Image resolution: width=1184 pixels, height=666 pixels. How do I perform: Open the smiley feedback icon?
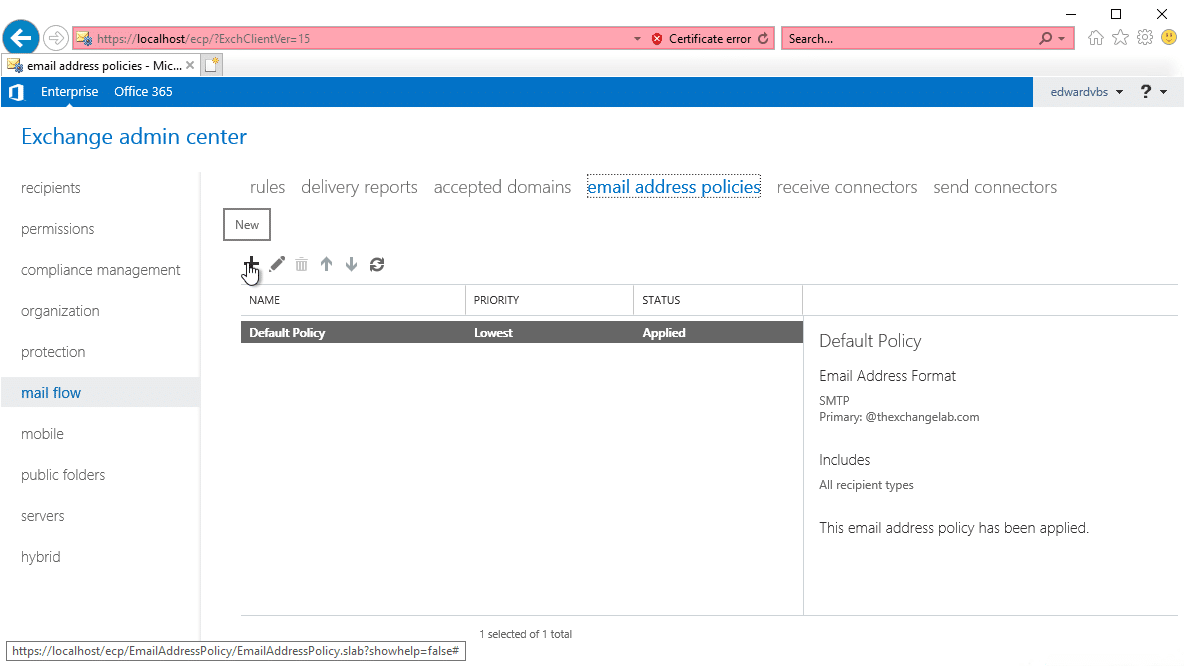coord(1168,37)
